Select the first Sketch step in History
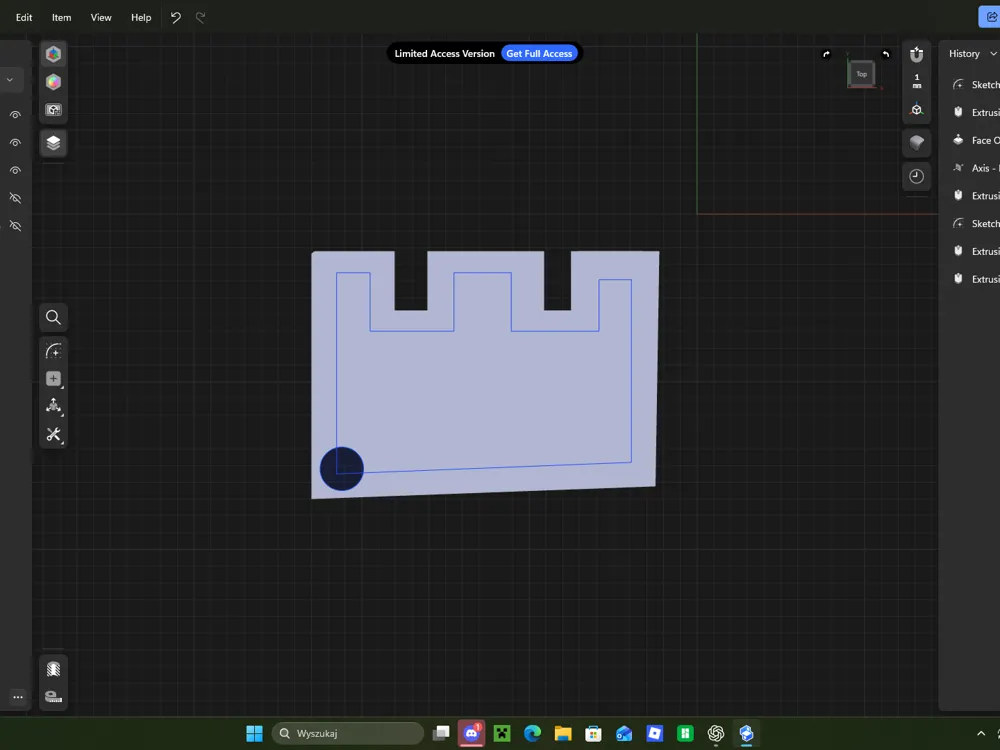Screen dimensions: 1000x750 pos(975,85)
